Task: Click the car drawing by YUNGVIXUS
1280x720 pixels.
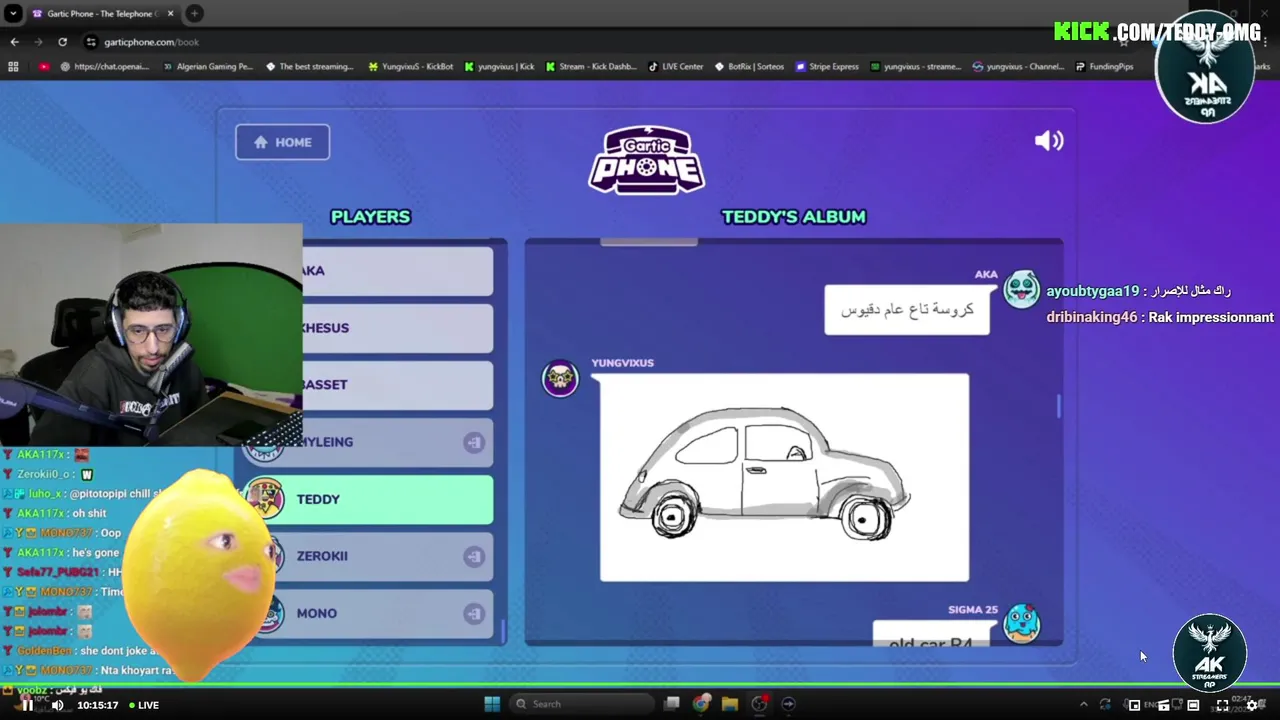Action: (784, 477)
